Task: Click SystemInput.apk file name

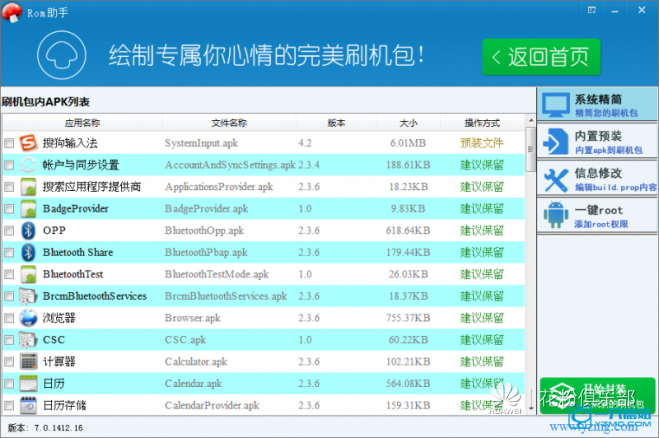Action: (201, 143)
